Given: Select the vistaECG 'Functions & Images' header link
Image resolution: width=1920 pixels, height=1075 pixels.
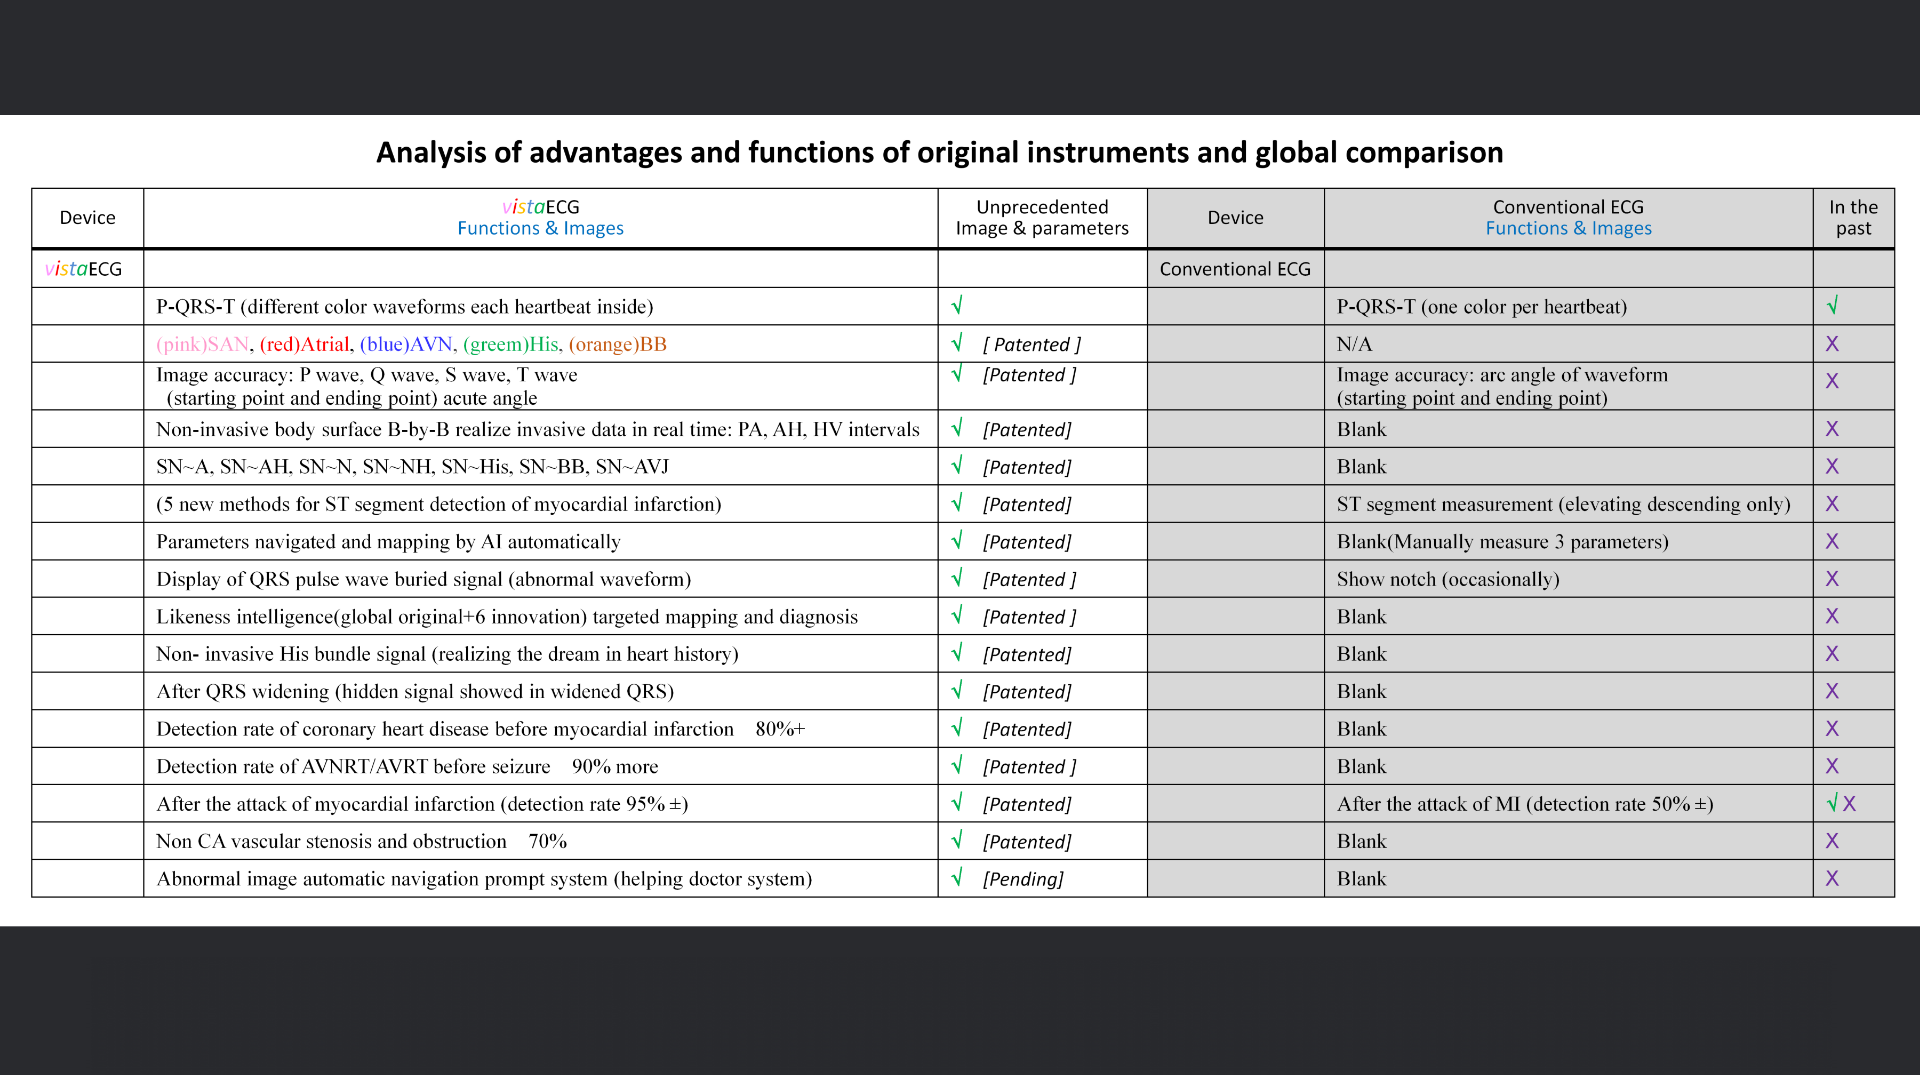Looking at the screenshot, I should pyautogui.click(x=540, y=228).
